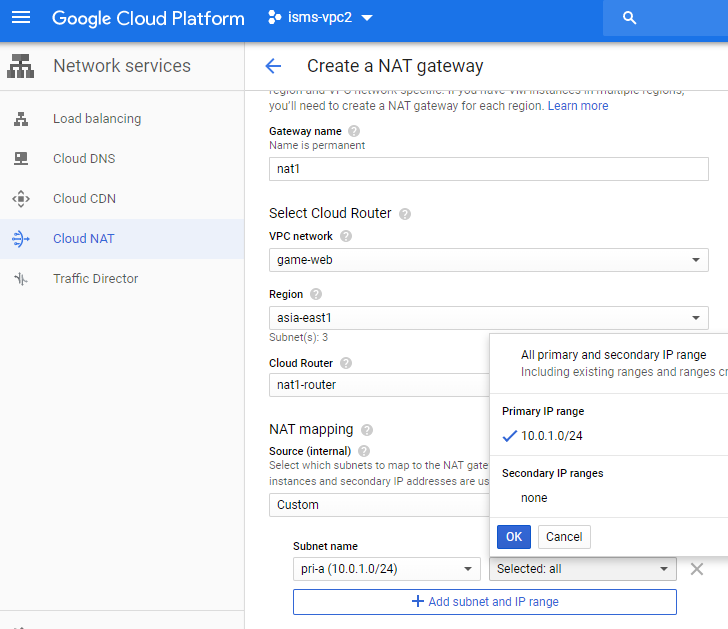This screenshot has width=728, height=629.
Task: Expand the VPC network dropdown
Action: pos(488,261)
